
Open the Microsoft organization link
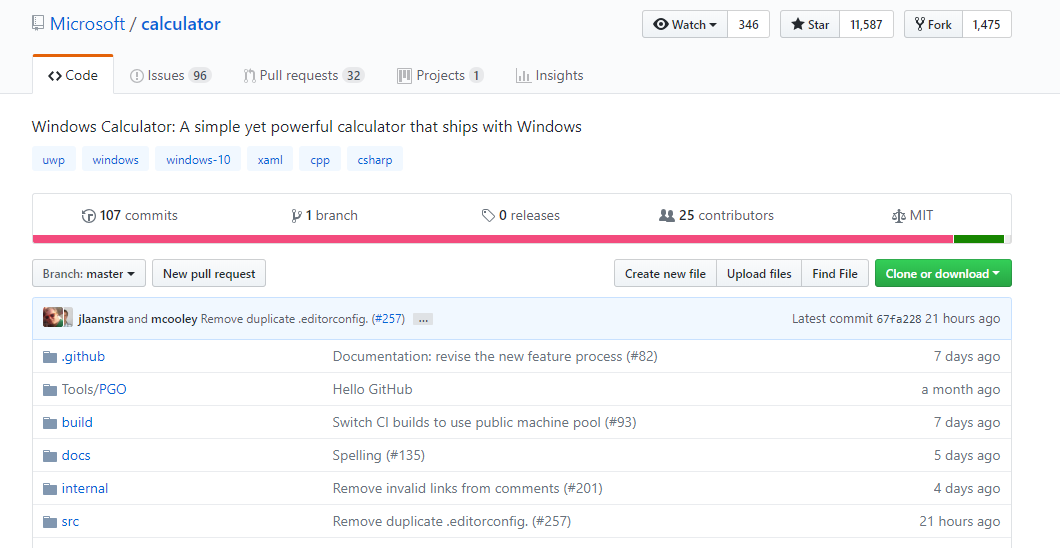[87, 24]
